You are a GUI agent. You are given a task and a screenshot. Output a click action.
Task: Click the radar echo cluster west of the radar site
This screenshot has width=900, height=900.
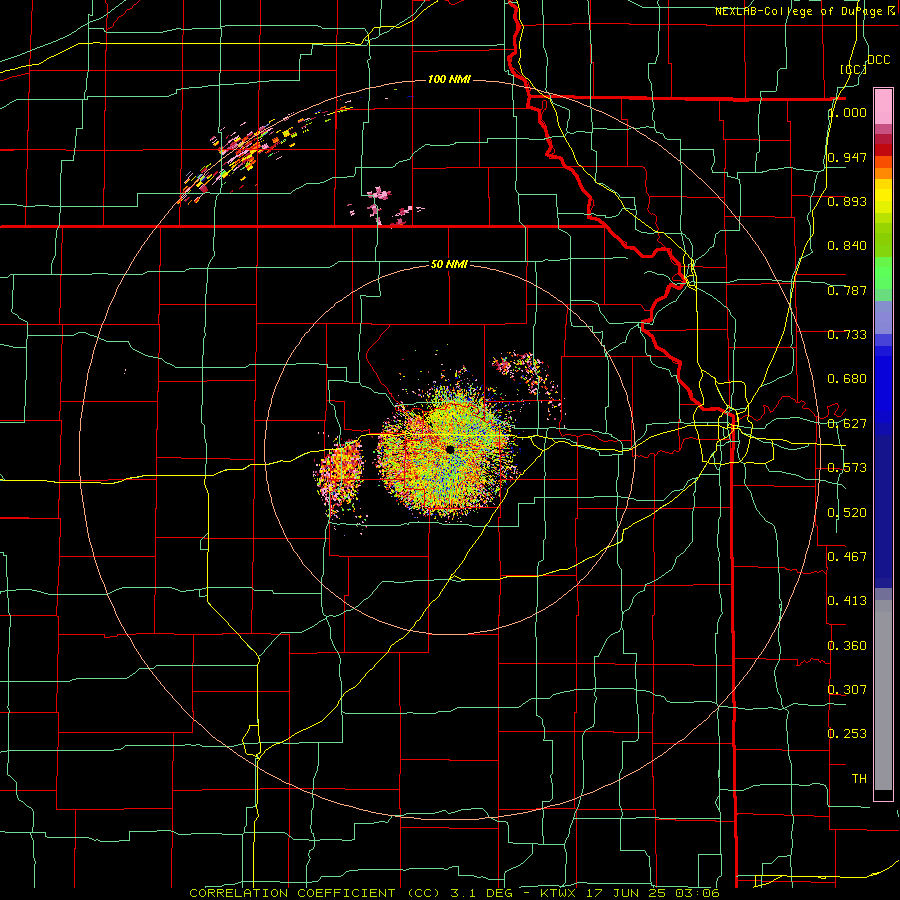tap(340, 478)
